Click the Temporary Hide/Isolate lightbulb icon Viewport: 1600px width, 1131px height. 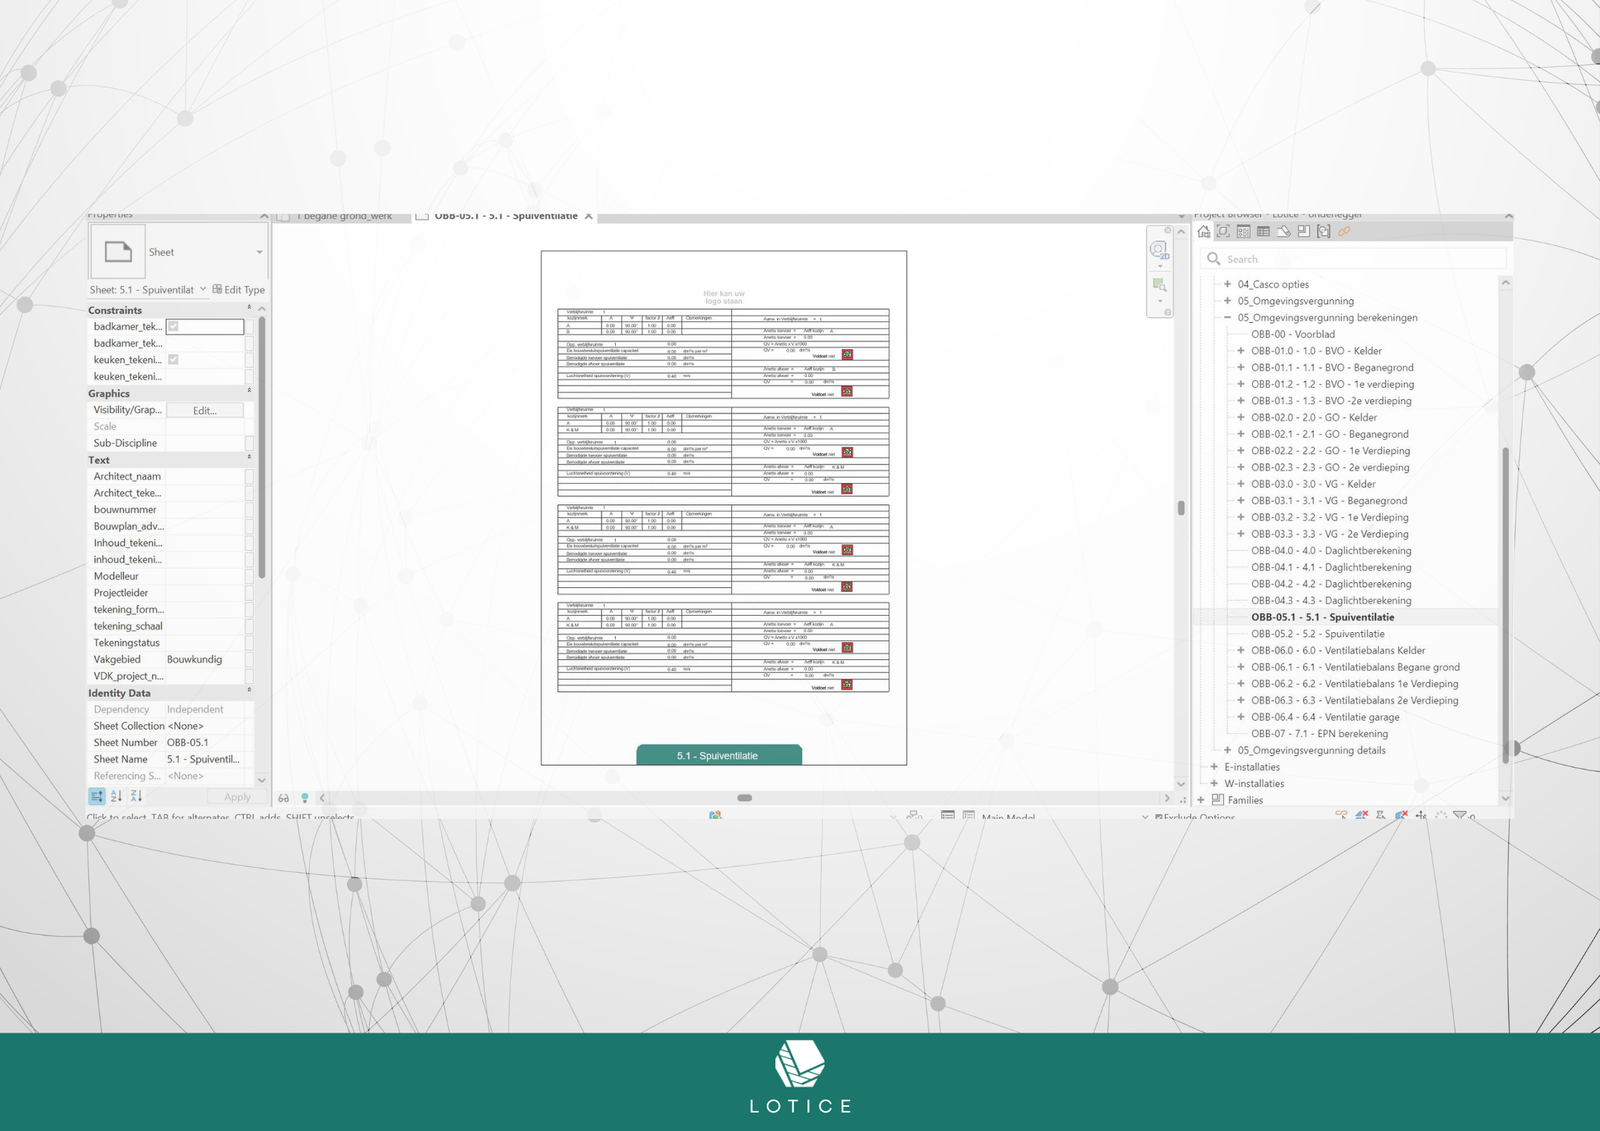point(304,797)
